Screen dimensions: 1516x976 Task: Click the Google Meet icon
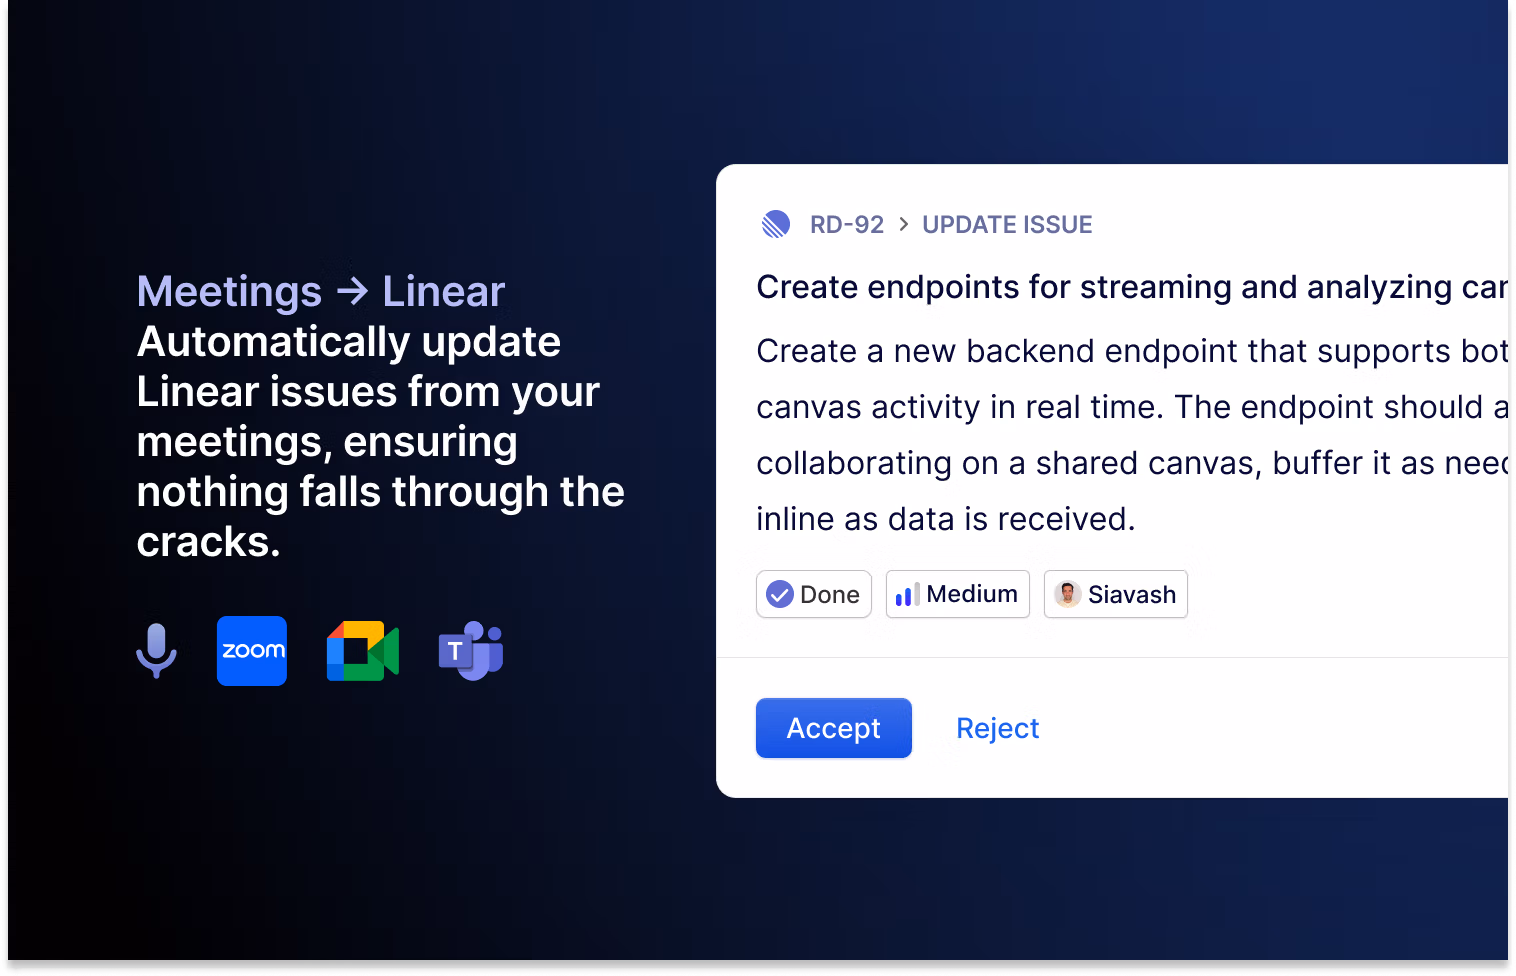click(x=363, y=651)
